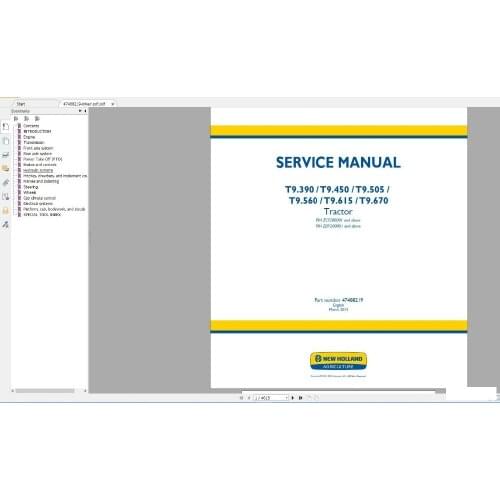Open the Transmission bookmark

(x=33, y=142)
